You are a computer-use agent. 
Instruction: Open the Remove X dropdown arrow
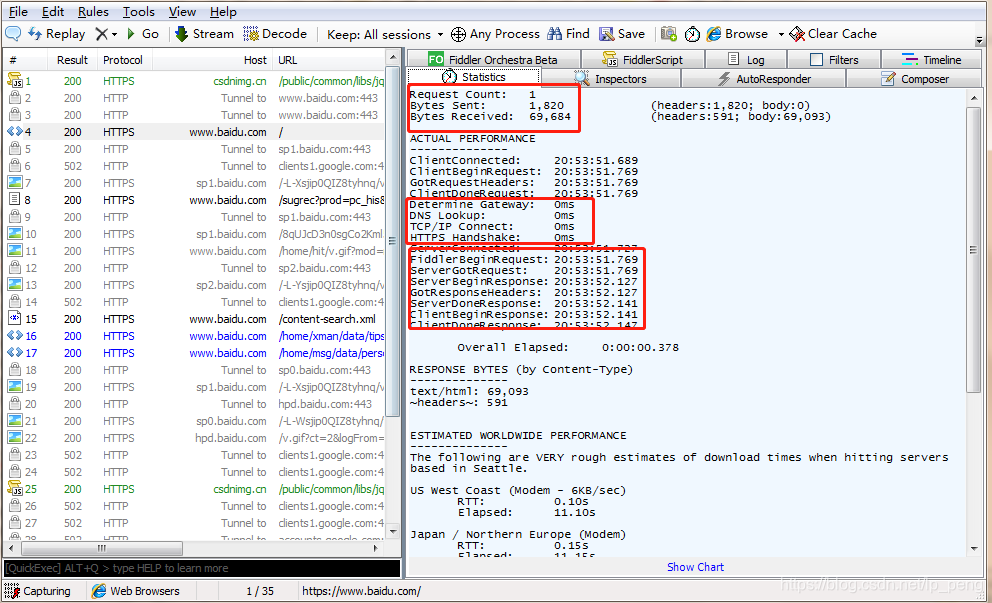115,34
